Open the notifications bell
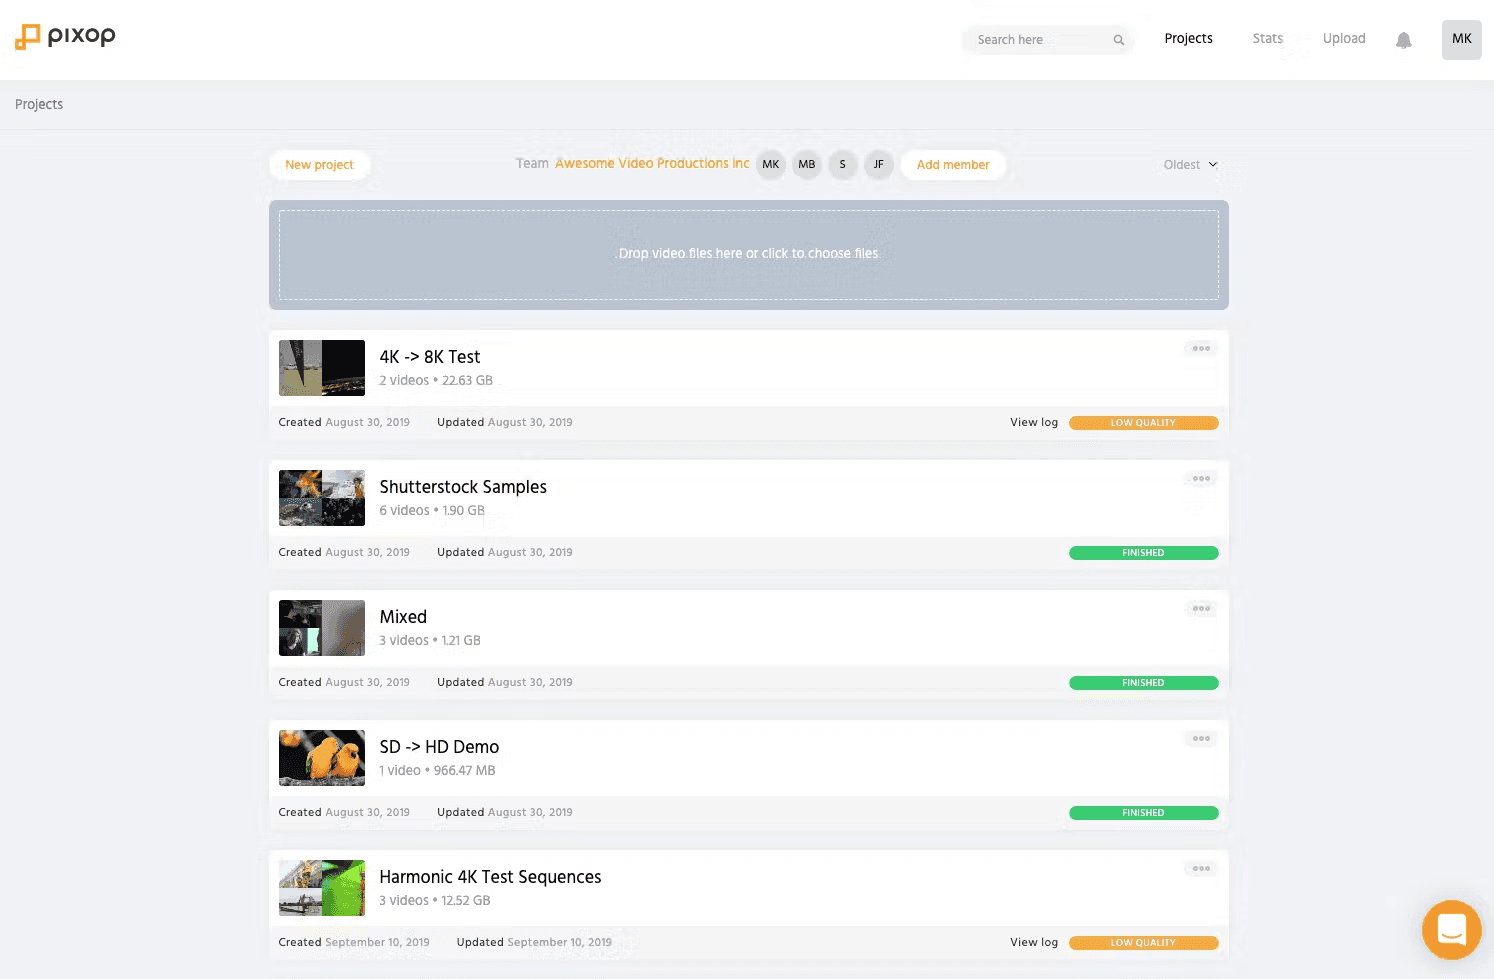Screen dimensions: 1494x979 pos(1404,40)
